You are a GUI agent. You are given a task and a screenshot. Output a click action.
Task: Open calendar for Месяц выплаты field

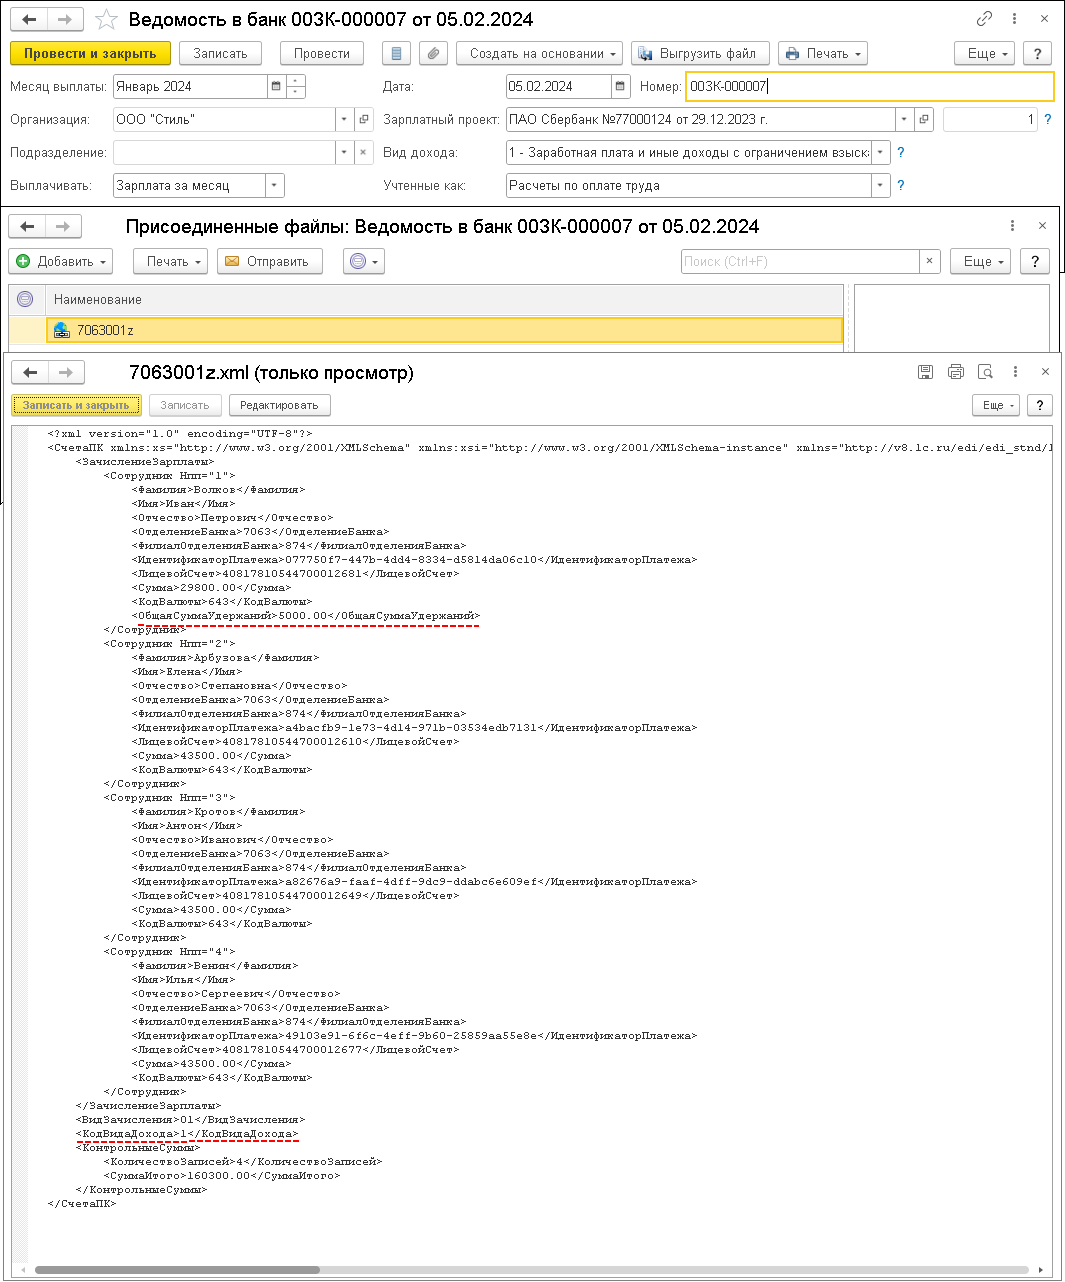tap(276, 86)
